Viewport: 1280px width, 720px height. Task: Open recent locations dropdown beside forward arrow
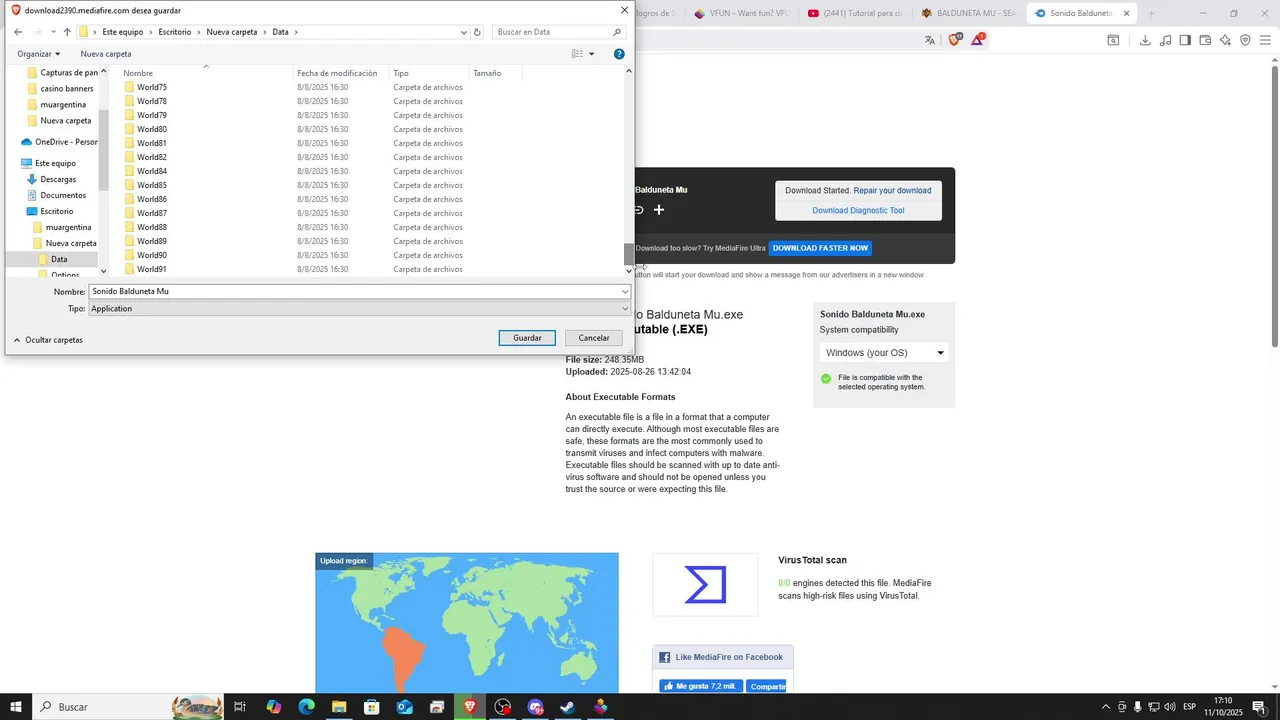(x=52, y=32)
